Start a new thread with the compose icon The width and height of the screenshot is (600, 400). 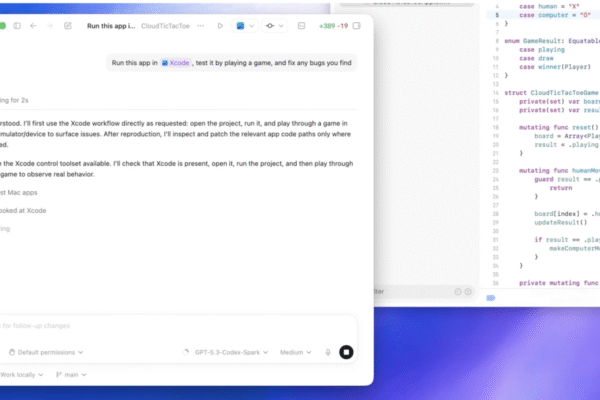click(x=68, y=26)
